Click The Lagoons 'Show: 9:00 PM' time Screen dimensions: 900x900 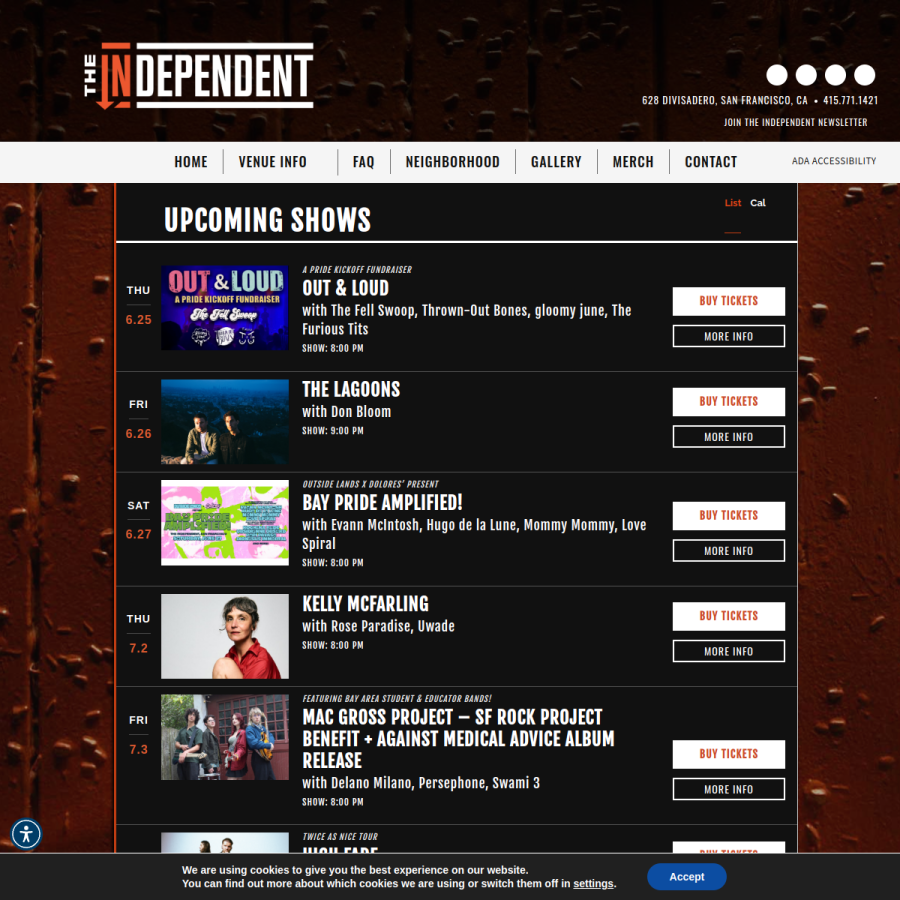click(x=333, y=430)
